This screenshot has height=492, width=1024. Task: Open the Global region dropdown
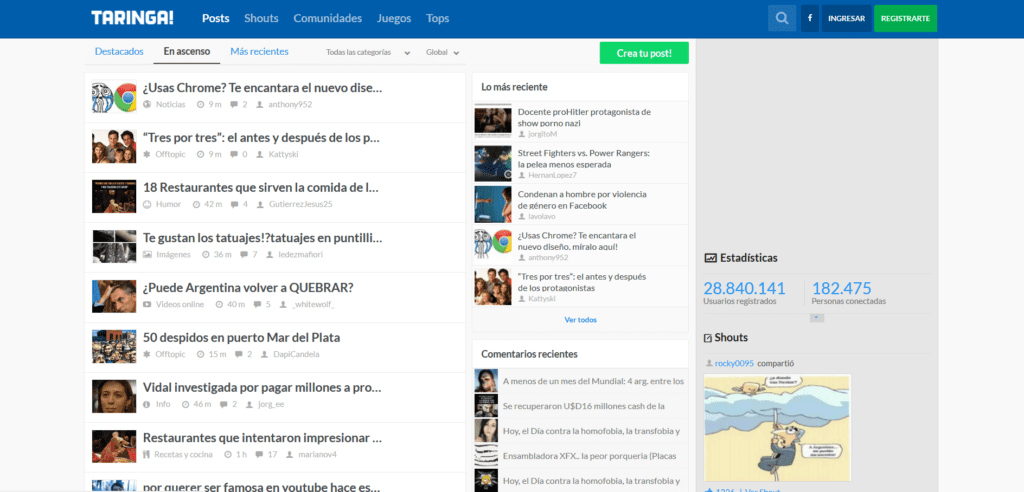[443, 52]
